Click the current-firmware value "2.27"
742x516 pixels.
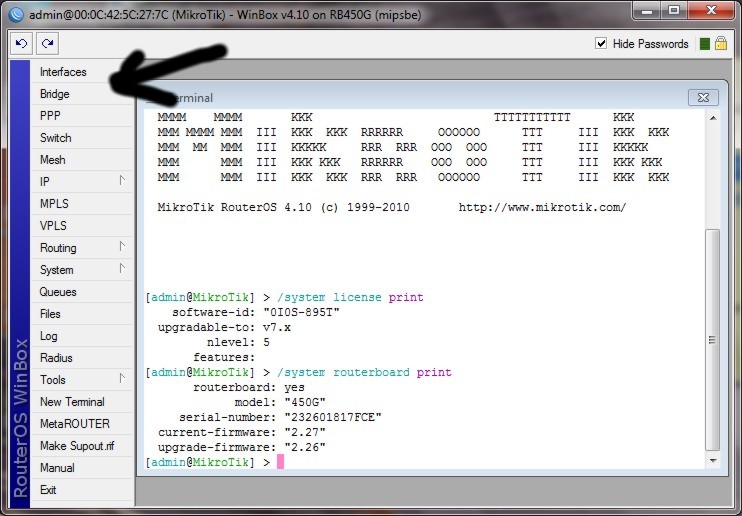(305, 432)
